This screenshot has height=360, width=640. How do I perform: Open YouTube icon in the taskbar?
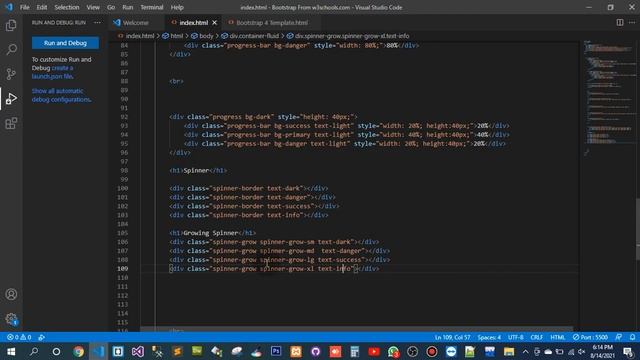(373, 351)
